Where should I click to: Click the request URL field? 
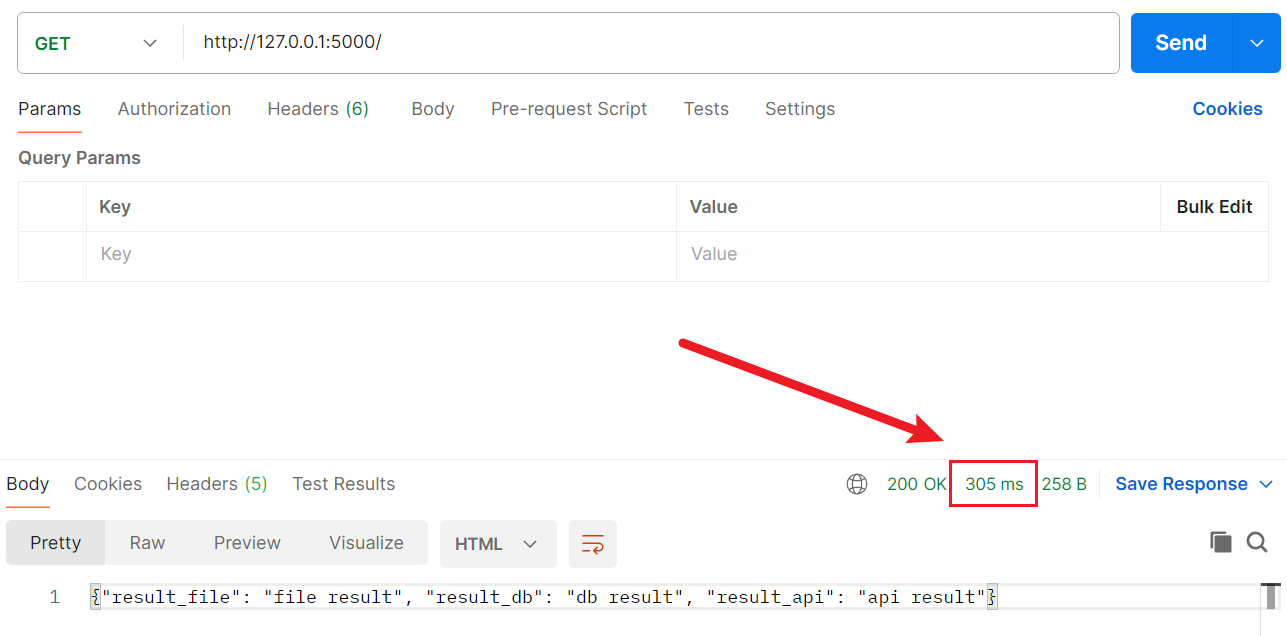pyautogui.click(x=650, y=43)
